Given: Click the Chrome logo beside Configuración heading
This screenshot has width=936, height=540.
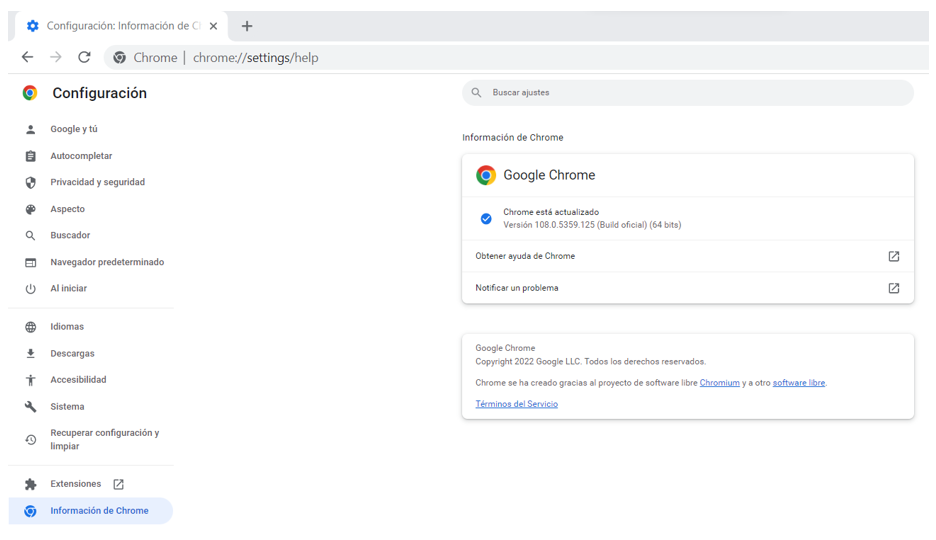Looking at the screenshot, I should click(30, 93).
